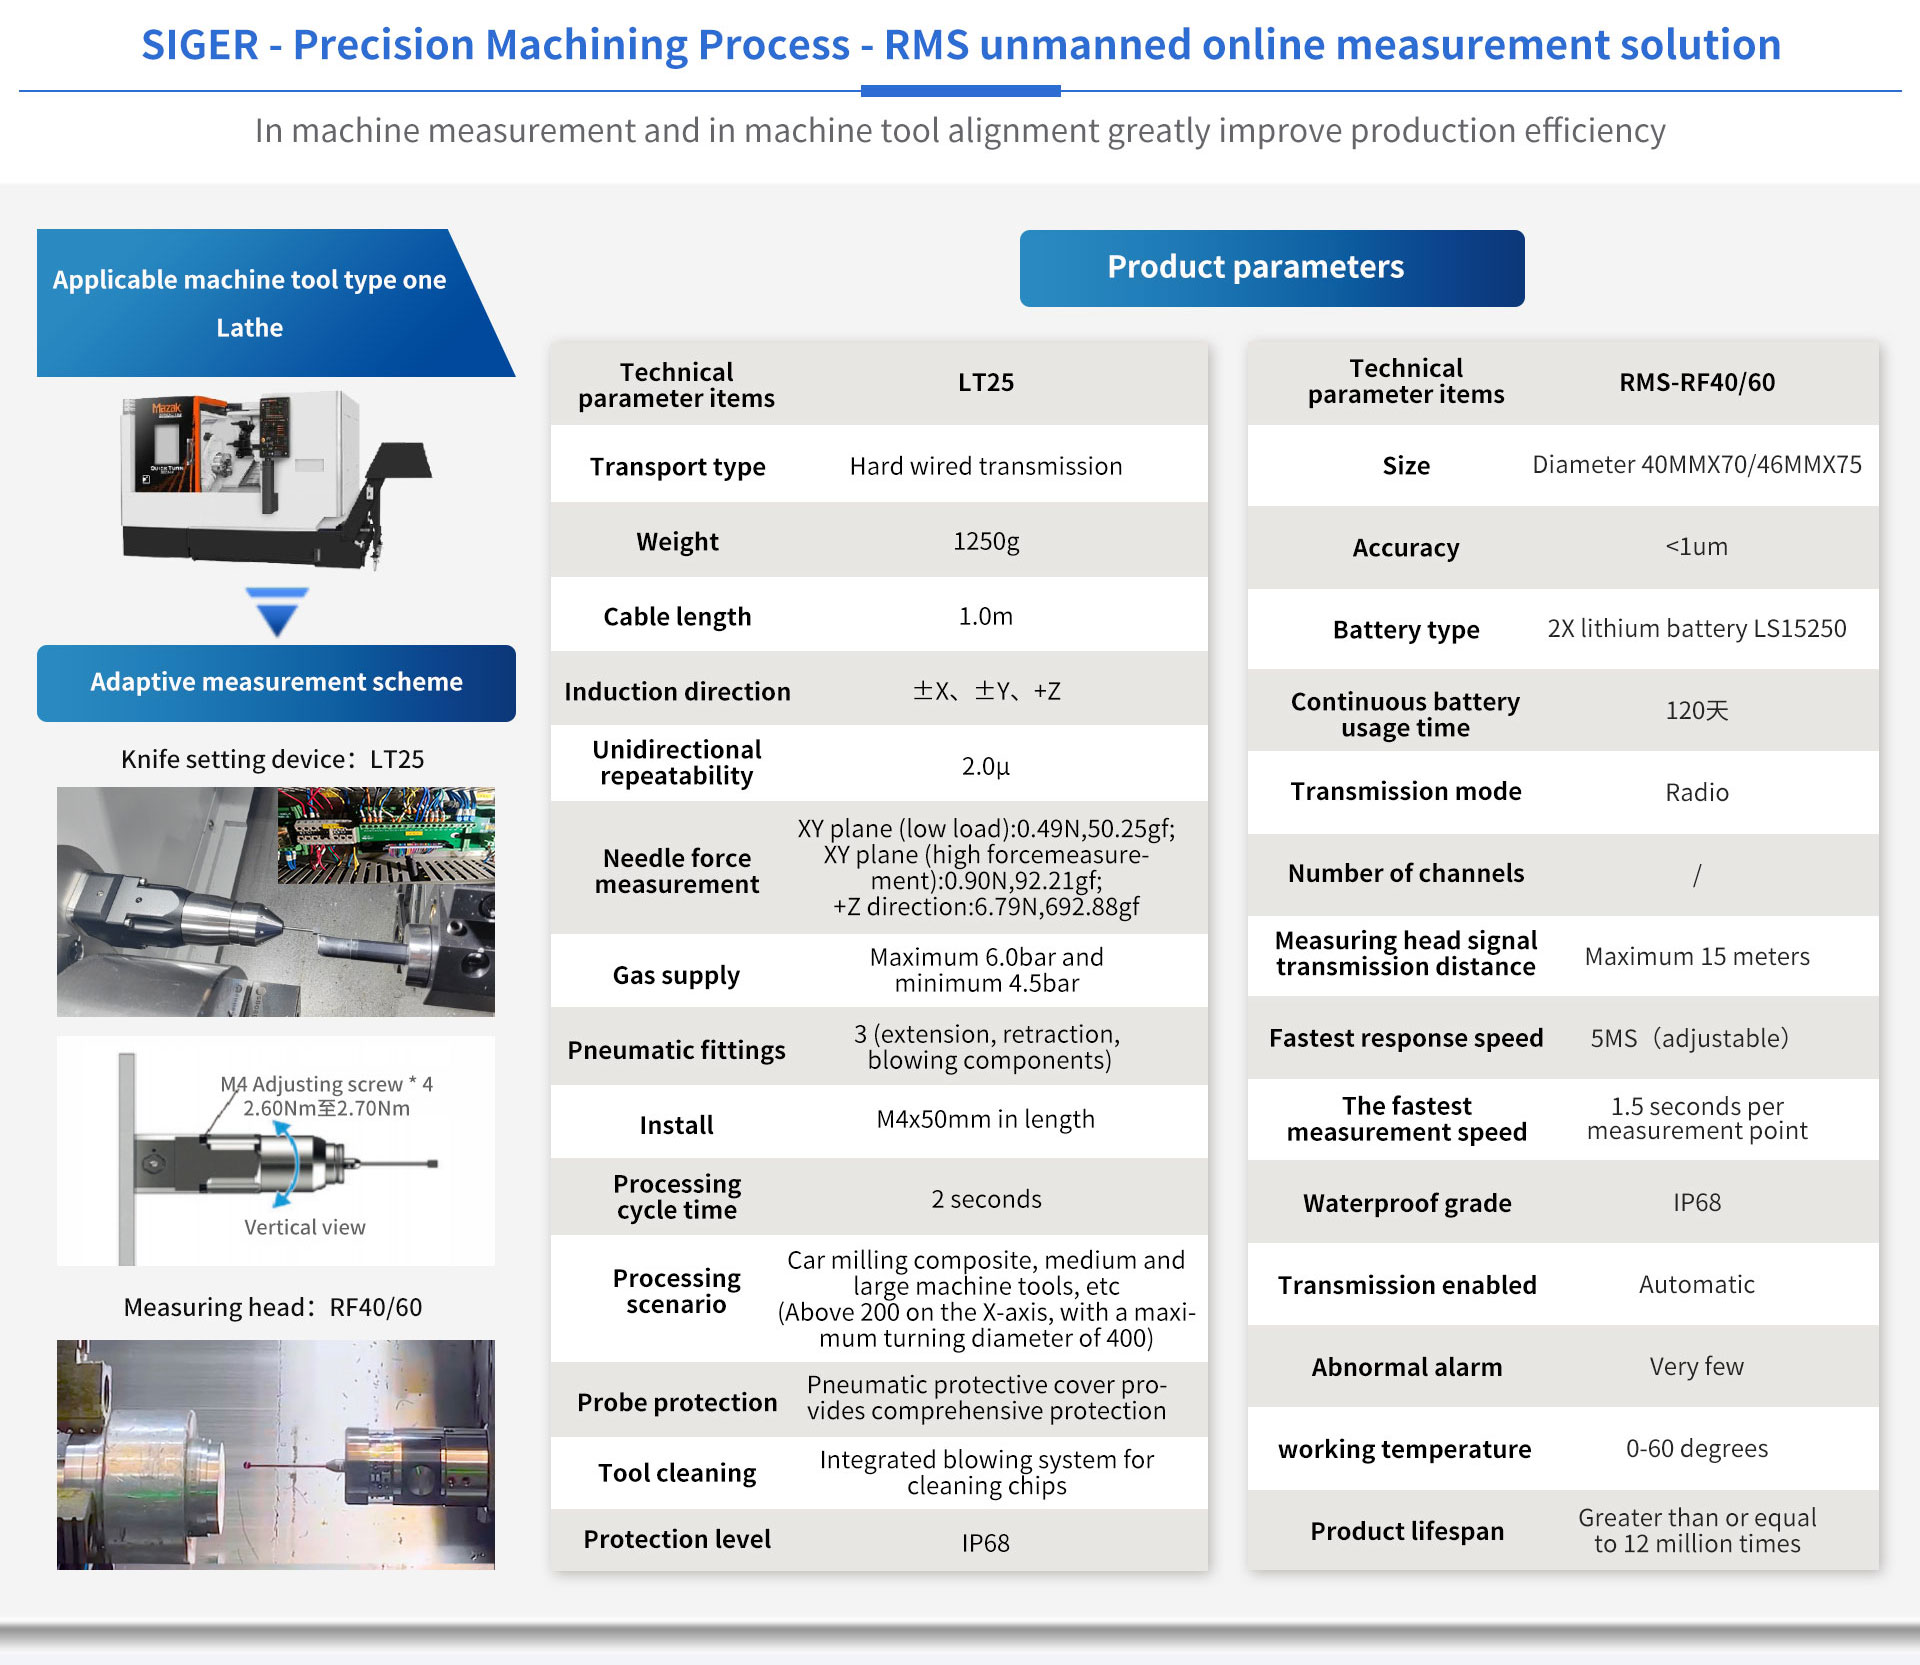Click the Applicable machine tool type one Lathe banner
This screenshot has height=1665, width=1920.
(x=276, y=303)
